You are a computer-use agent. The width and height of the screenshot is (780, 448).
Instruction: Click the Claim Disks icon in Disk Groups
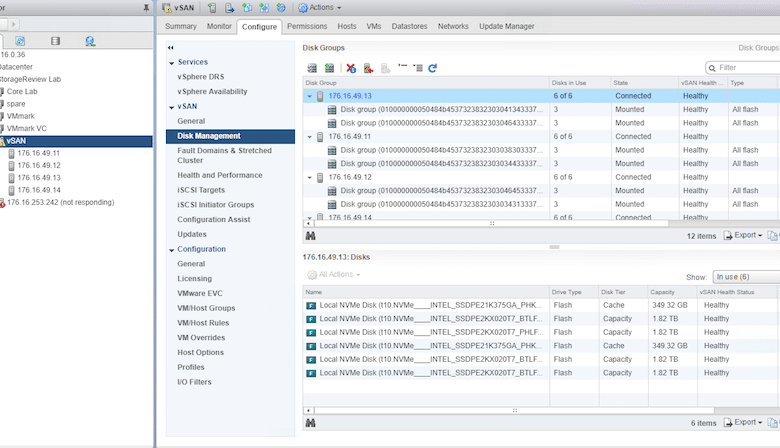[x=312, y=68]
